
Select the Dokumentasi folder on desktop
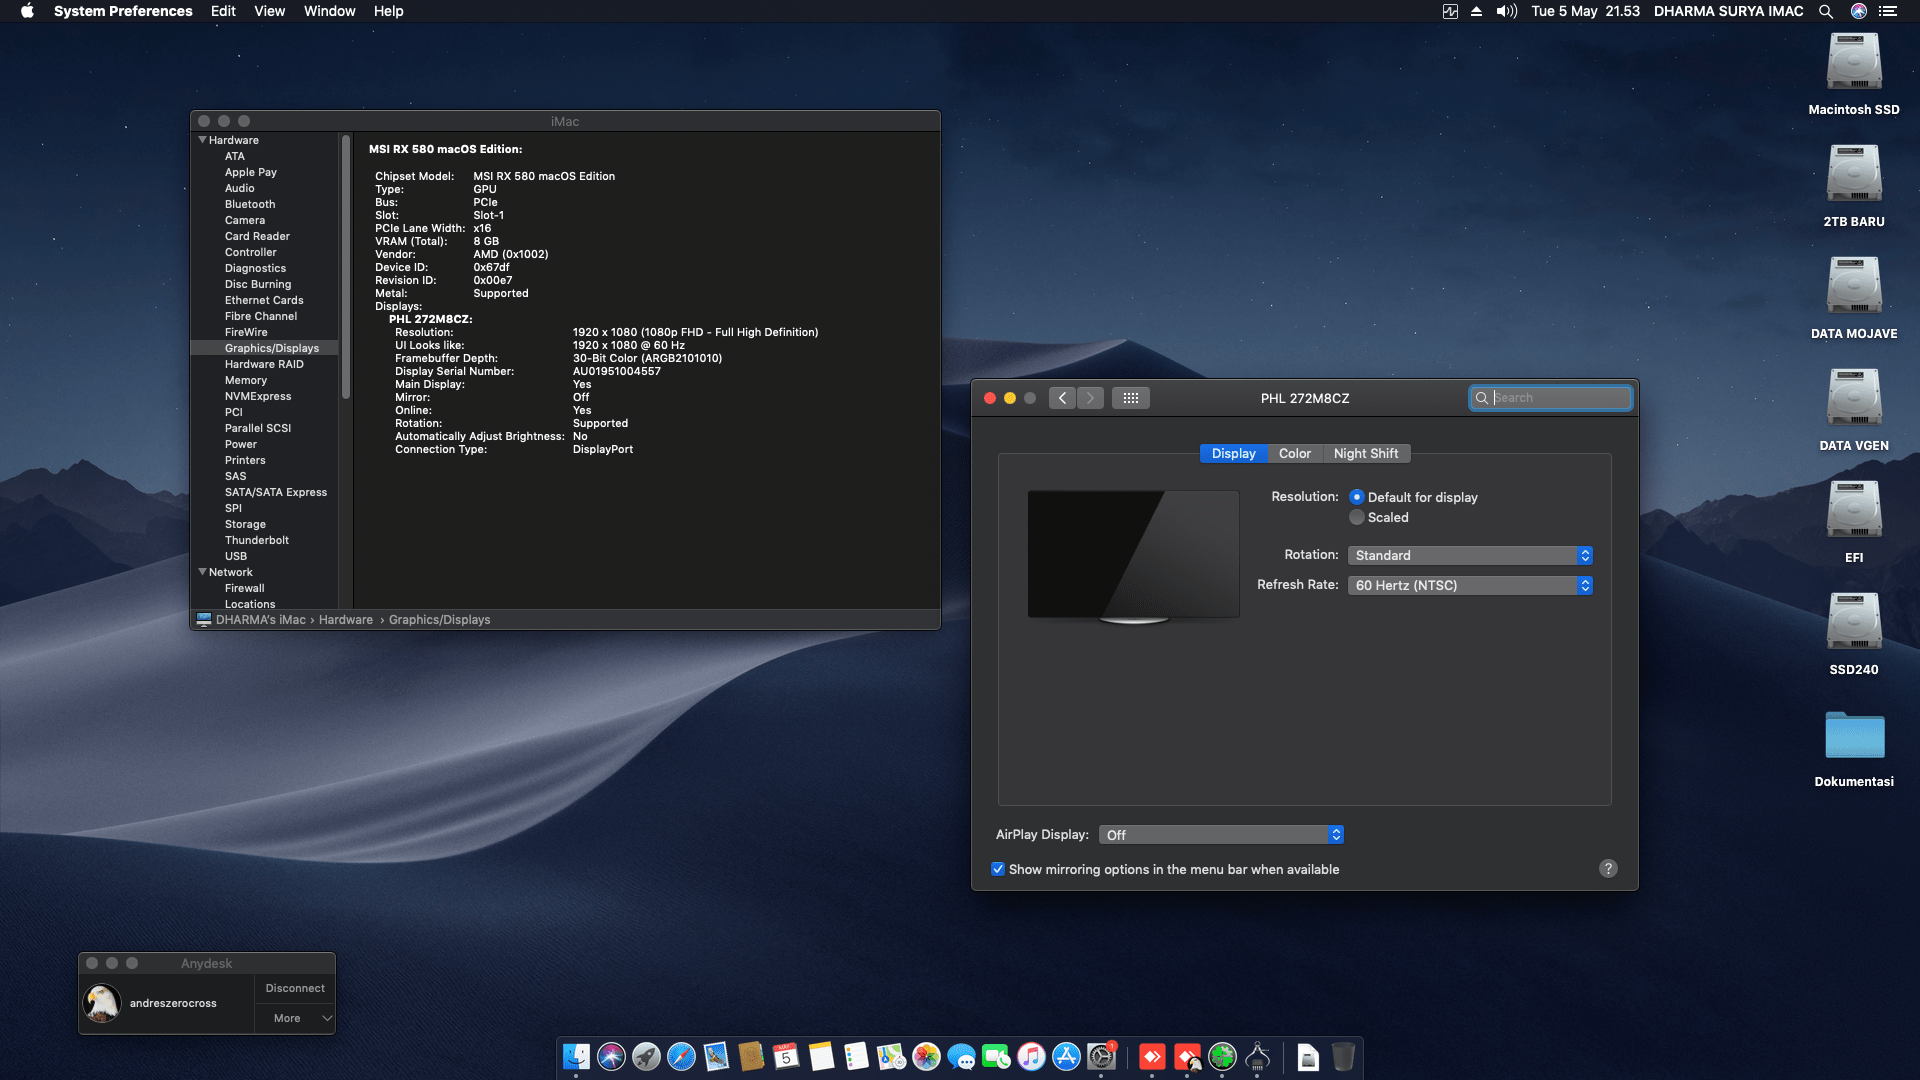[1854, 748]
